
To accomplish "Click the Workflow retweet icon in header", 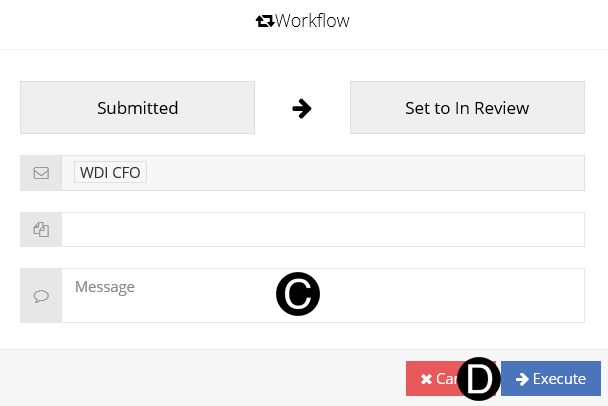I will [x=265, y=21].
